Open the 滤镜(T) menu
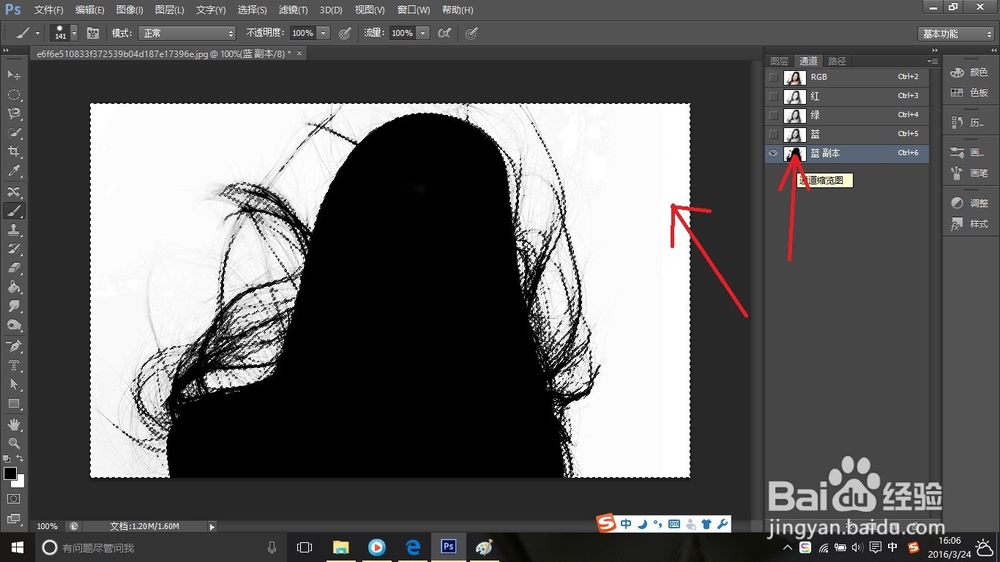The height and width of the screenshot is (562, 1000). click(x=293, y=10)
